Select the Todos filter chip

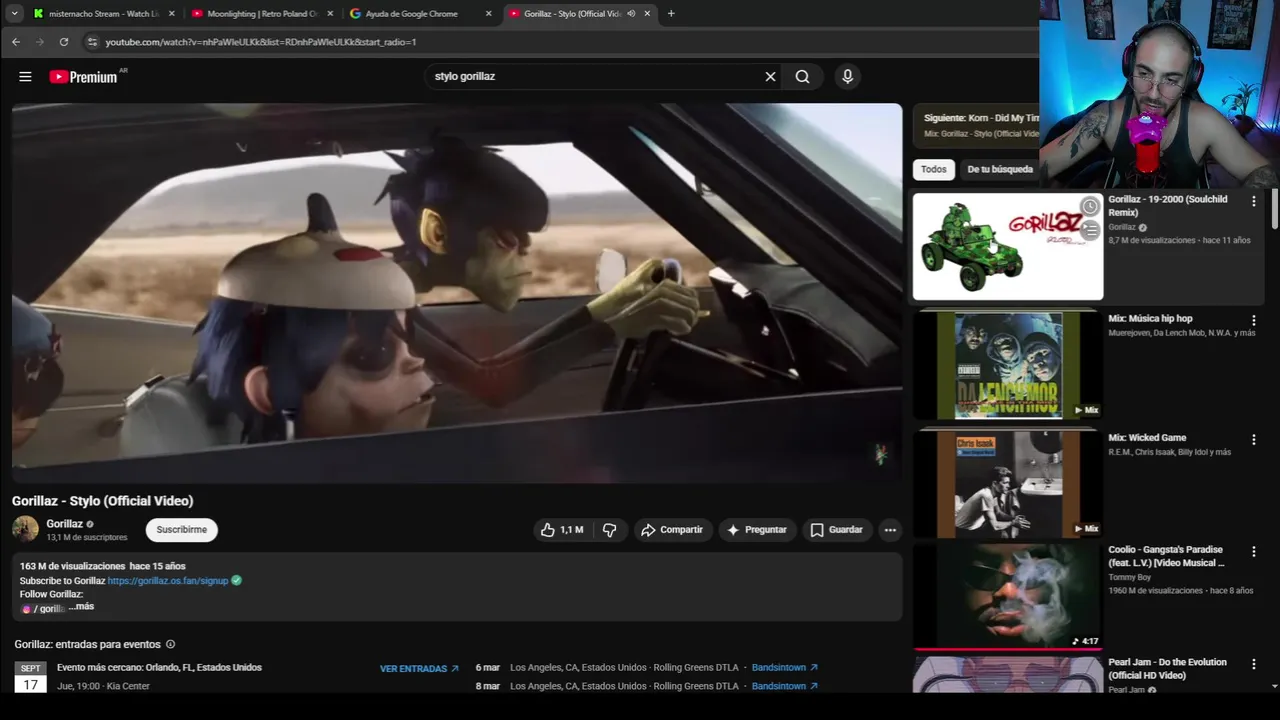(934, 170)
